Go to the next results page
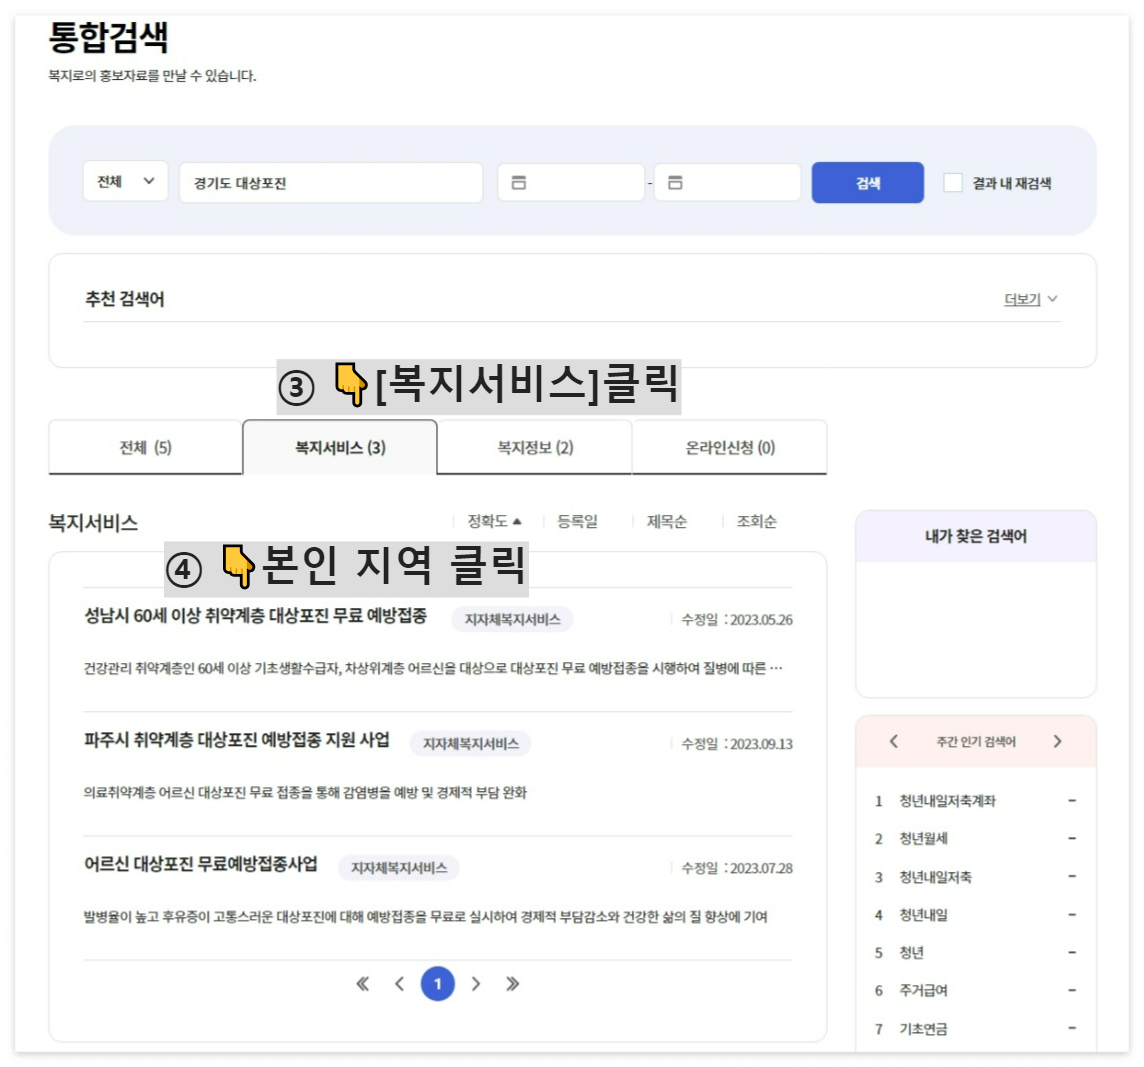1144x1067 pixels. pyautogui.click(x=476, y=983)
